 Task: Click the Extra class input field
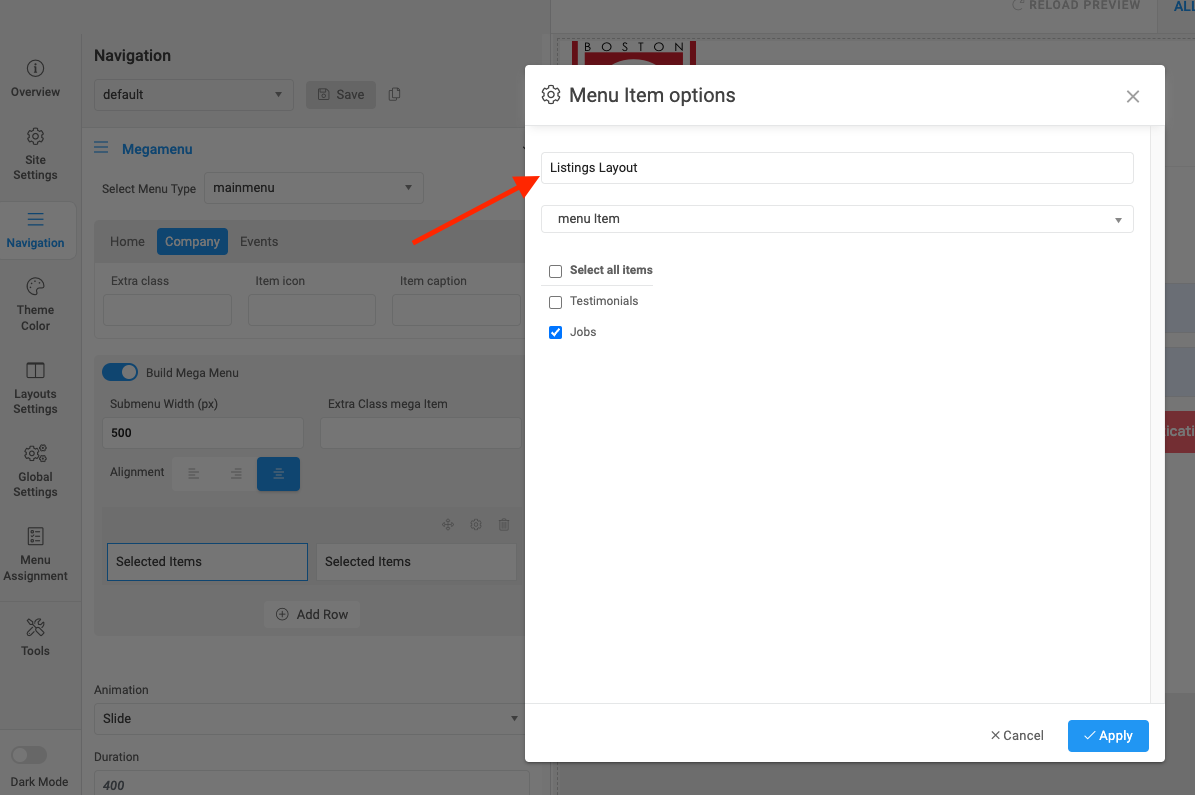pos(167,310)
